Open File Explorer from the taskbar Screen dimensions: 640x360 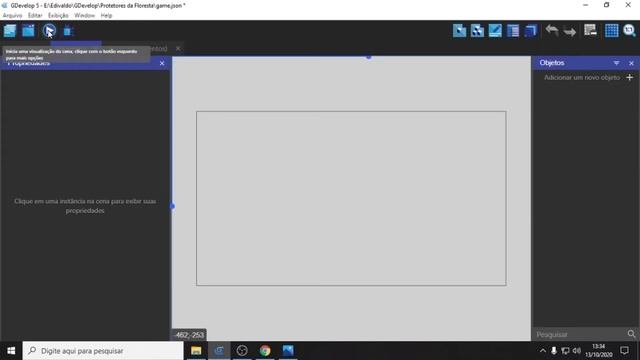click(196, 351)
